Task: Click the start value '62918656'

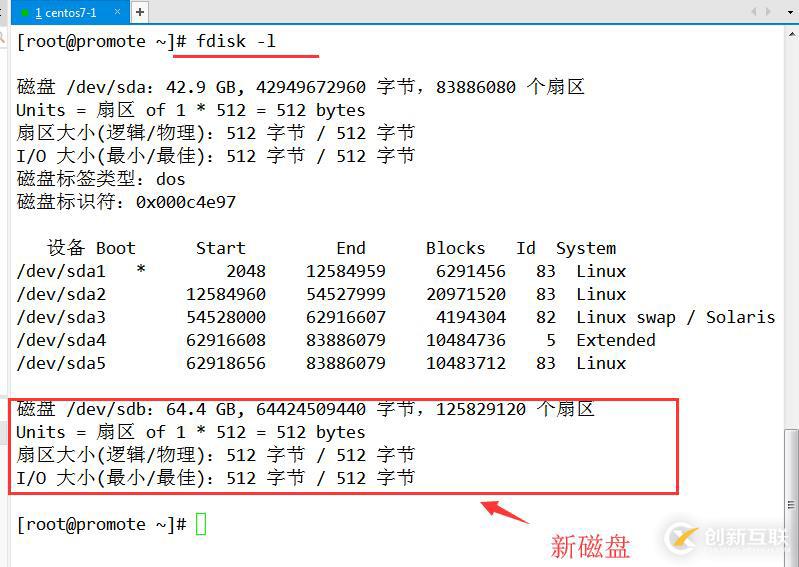Action: coord(226,363)
